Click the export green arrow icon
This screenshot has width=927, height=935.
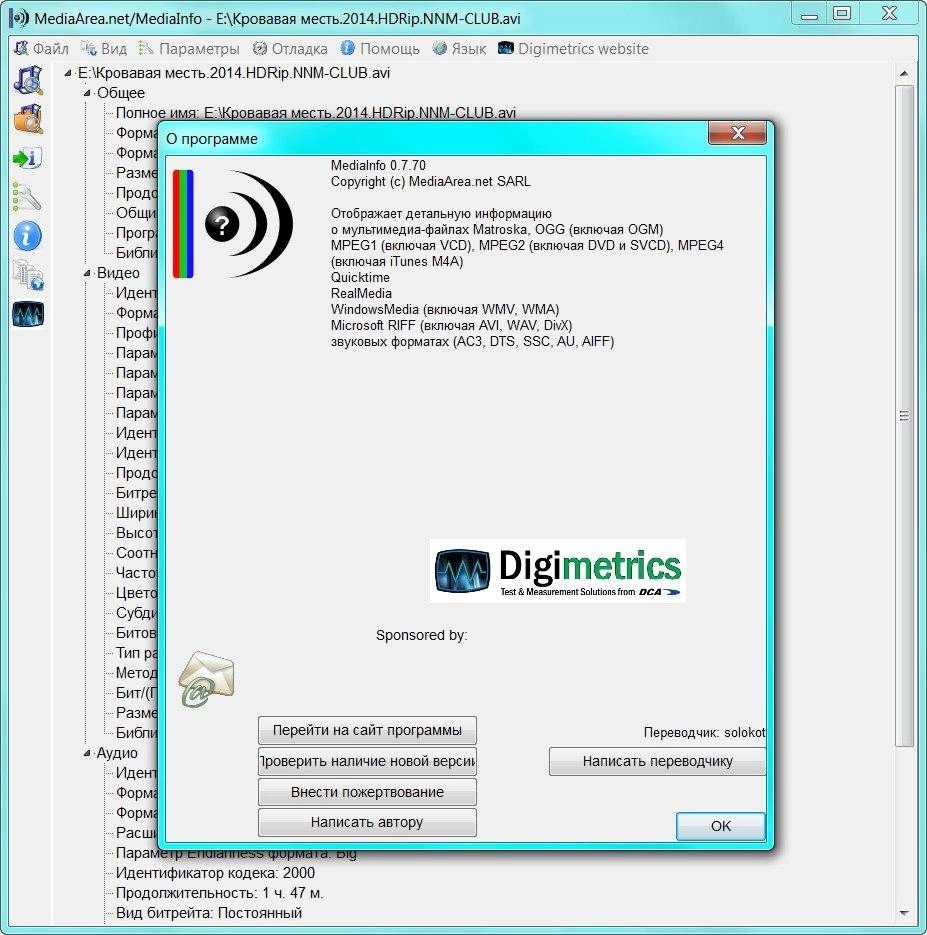pyautogui.click(x=27, y=158)
